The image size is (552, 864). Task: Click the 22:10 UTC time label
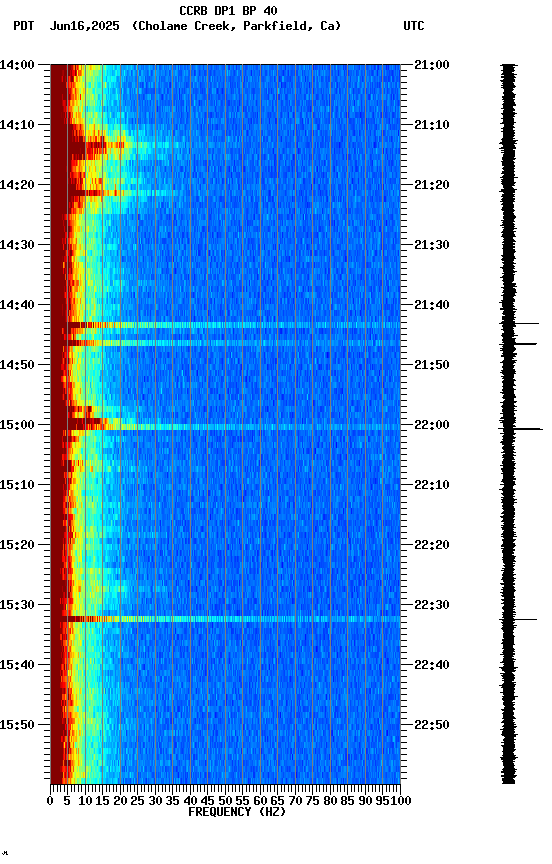[431, 485]
